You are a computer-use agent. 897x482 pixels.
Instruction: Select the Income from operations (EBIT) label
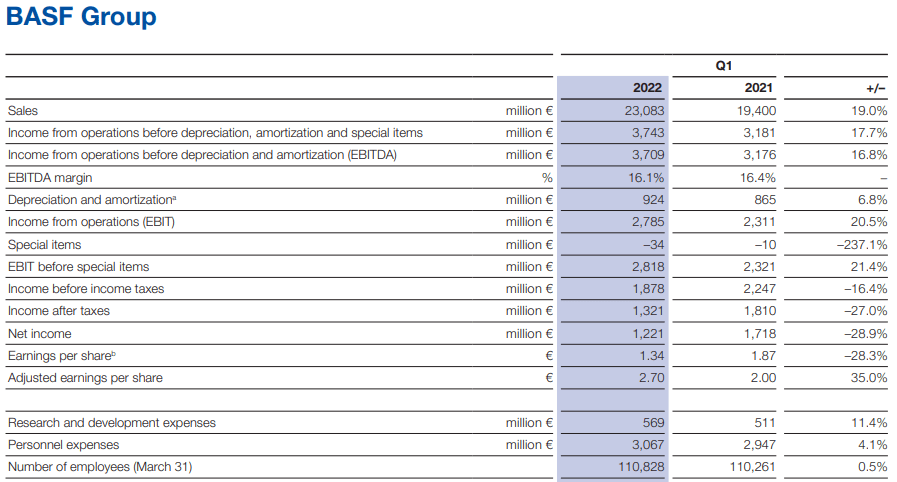click(x=91, y=222)
